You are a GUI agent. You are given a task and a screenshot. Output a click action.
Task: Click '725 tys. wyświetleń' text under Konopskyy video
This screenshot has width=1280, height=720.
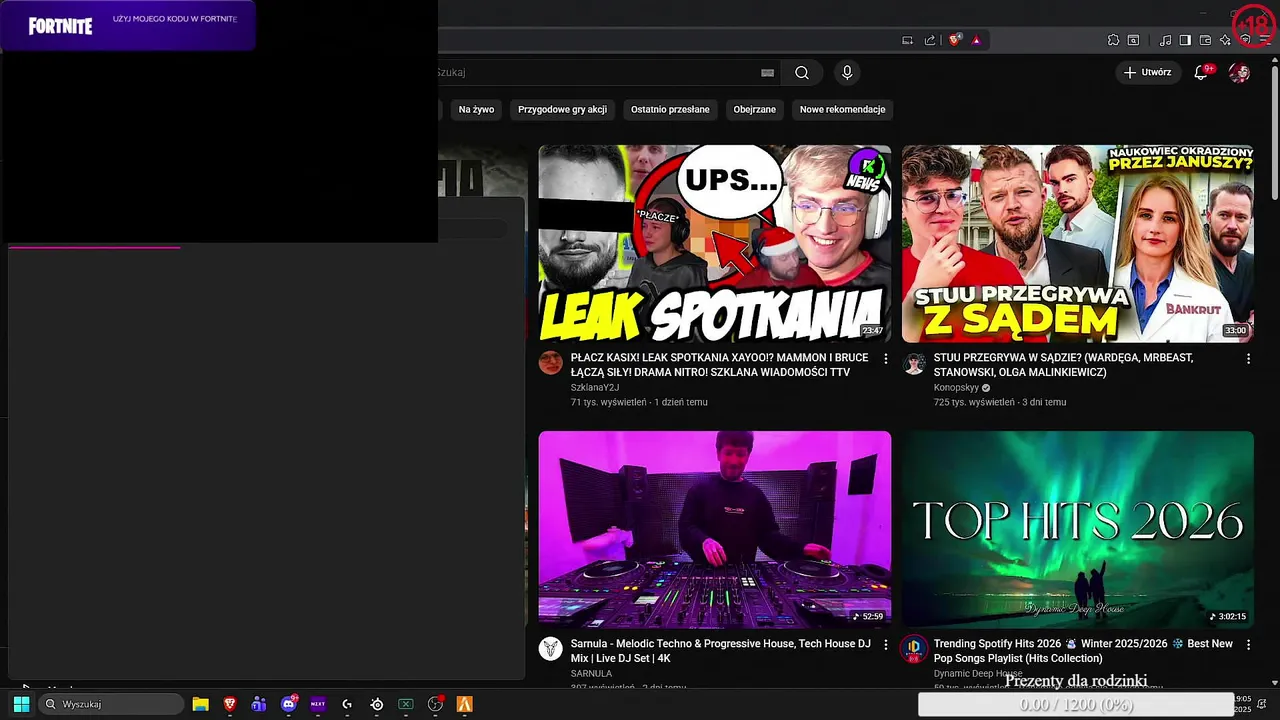pos(974,402)
